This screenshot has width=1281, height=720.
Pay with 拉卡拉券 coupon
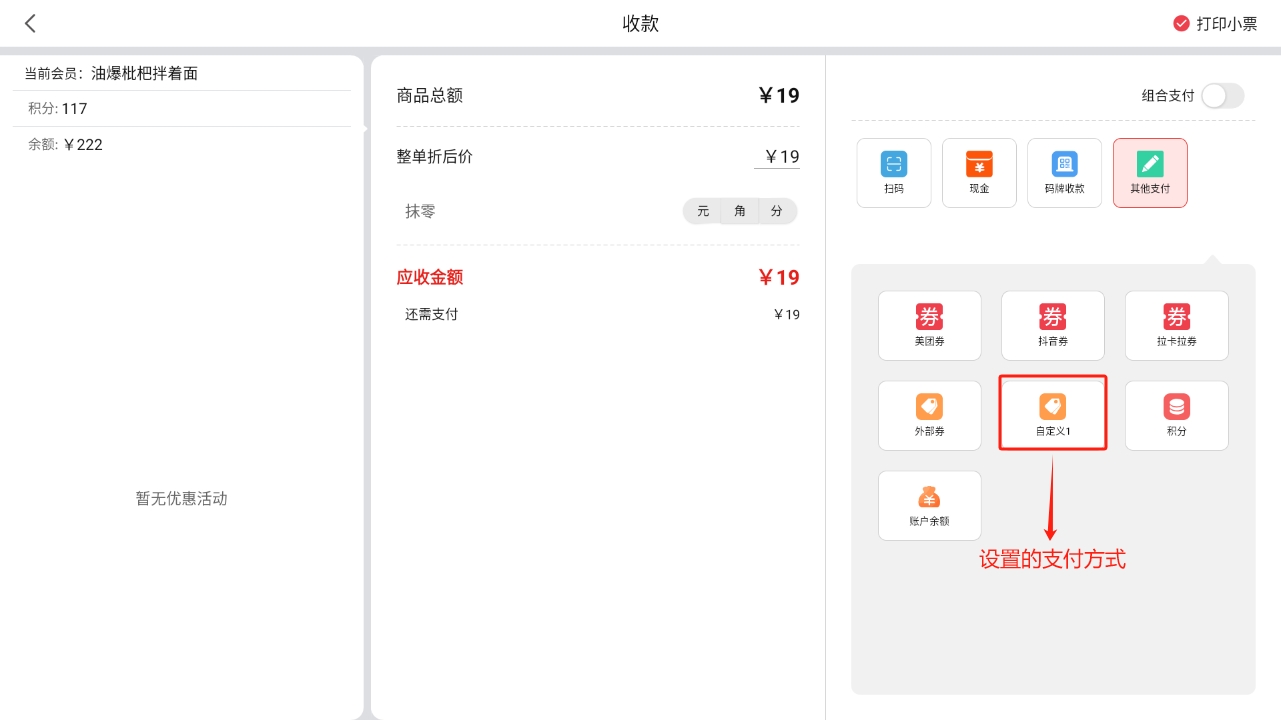point(1176,325)
